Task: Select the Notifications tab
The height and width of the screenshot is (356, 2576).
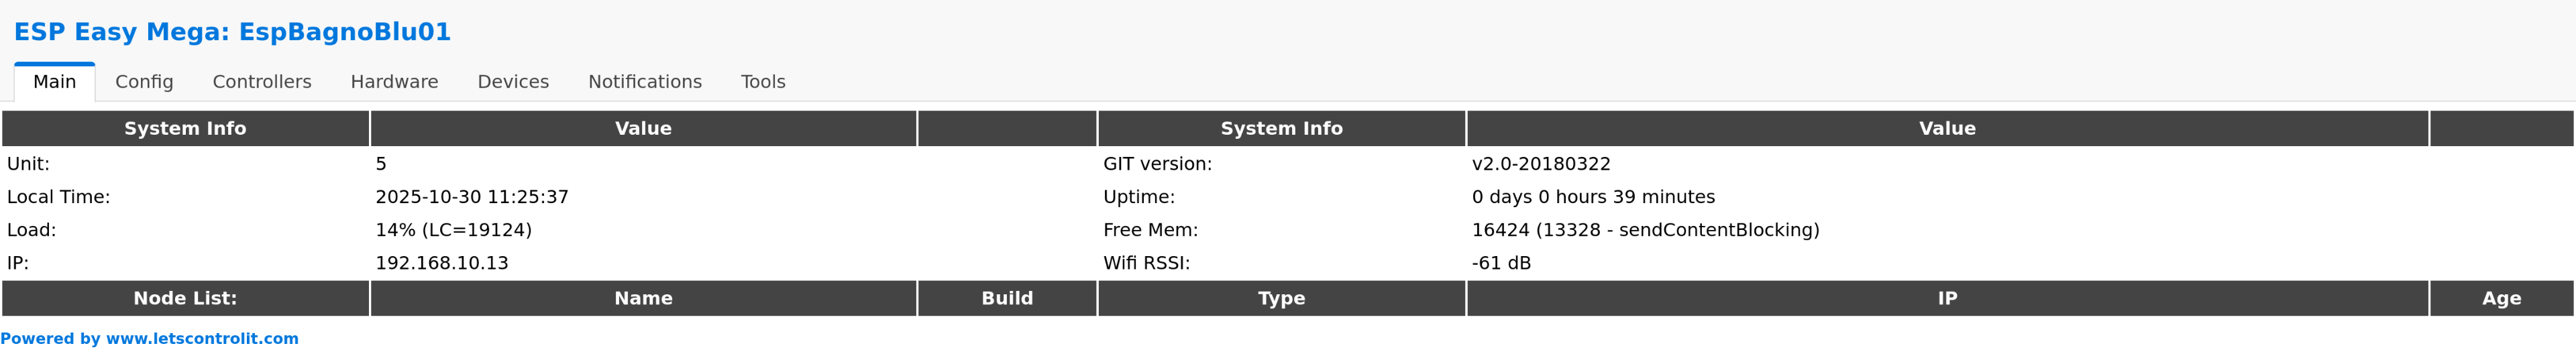Action: pyautogui.click(x=645, y=82)
